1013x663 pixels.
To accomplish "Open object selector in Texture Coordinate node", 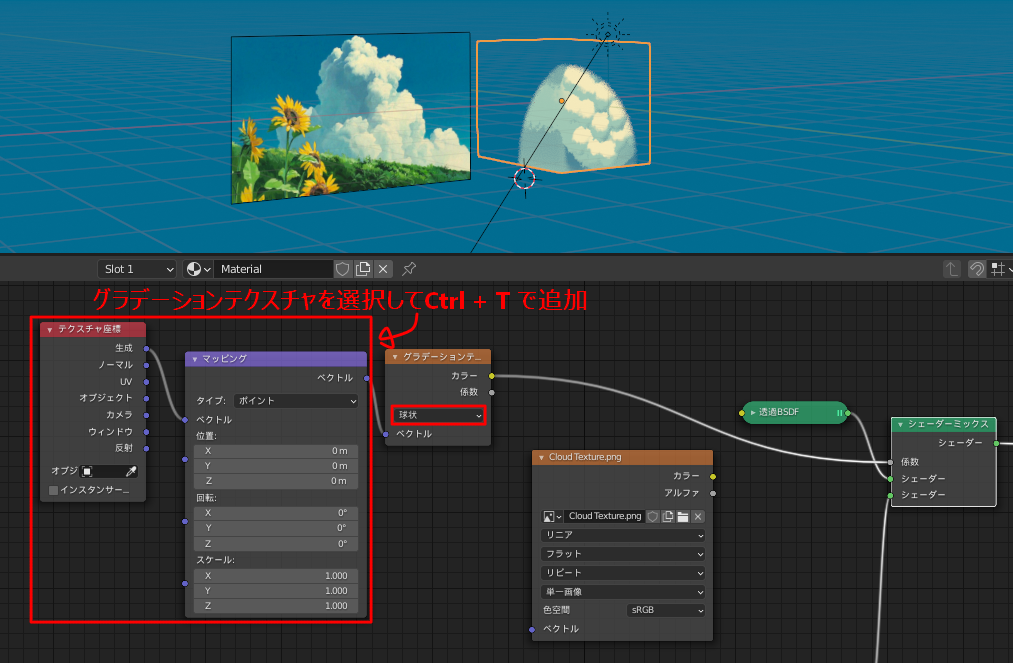I will 102,472.
